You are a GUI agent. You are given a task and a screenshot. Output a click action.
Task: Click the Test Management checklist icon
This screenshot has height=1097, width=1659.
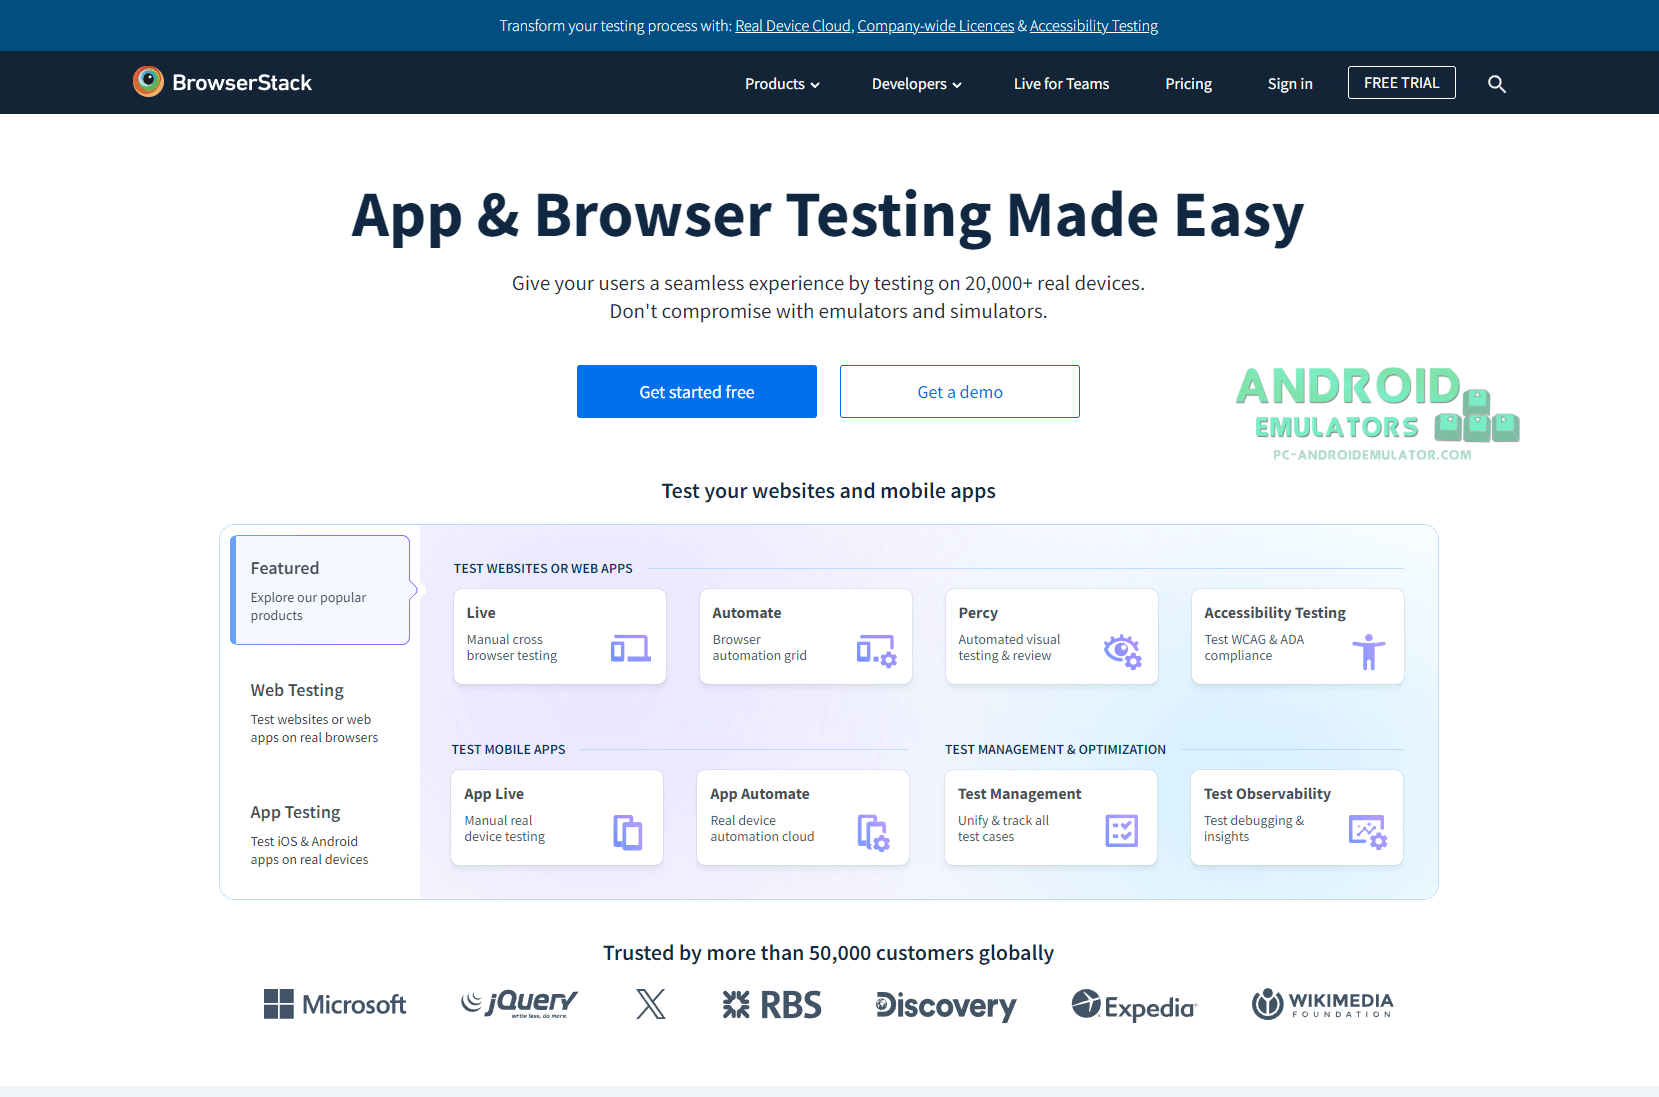tap(1121, 831)
